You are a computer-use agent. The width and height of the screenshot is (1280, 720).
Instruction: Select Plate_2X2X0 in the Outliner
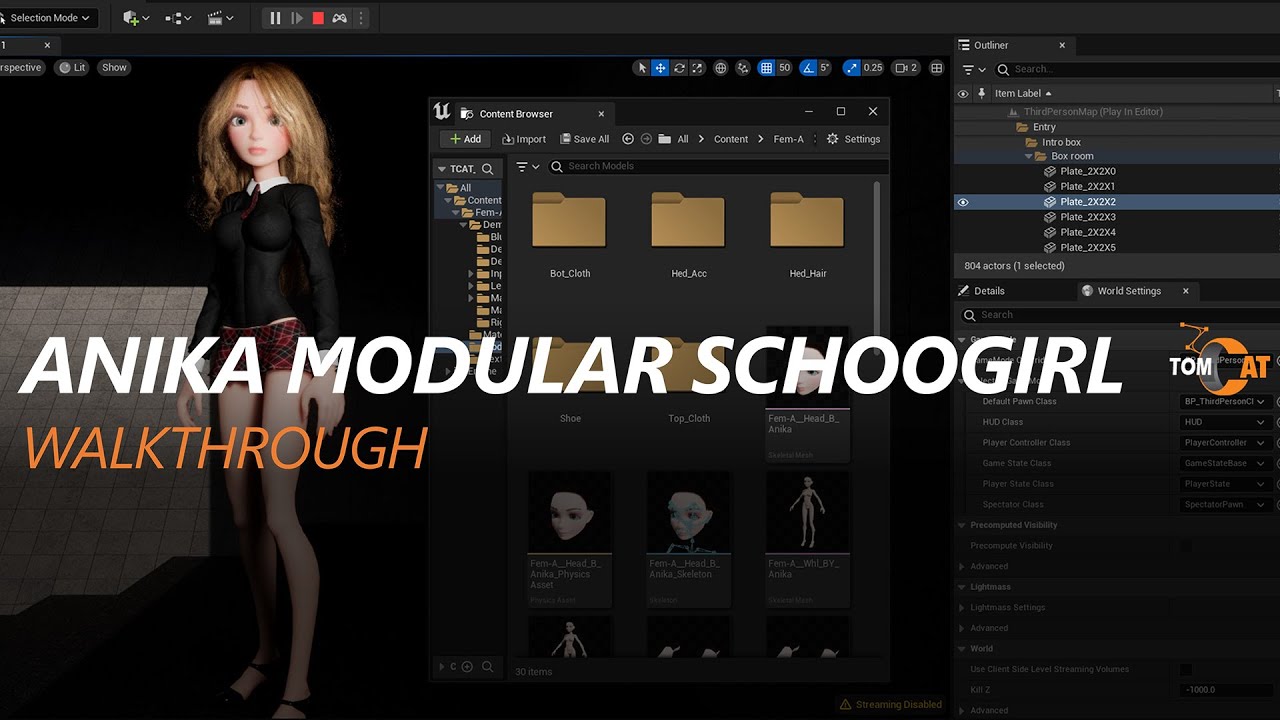coord(1088,171)
